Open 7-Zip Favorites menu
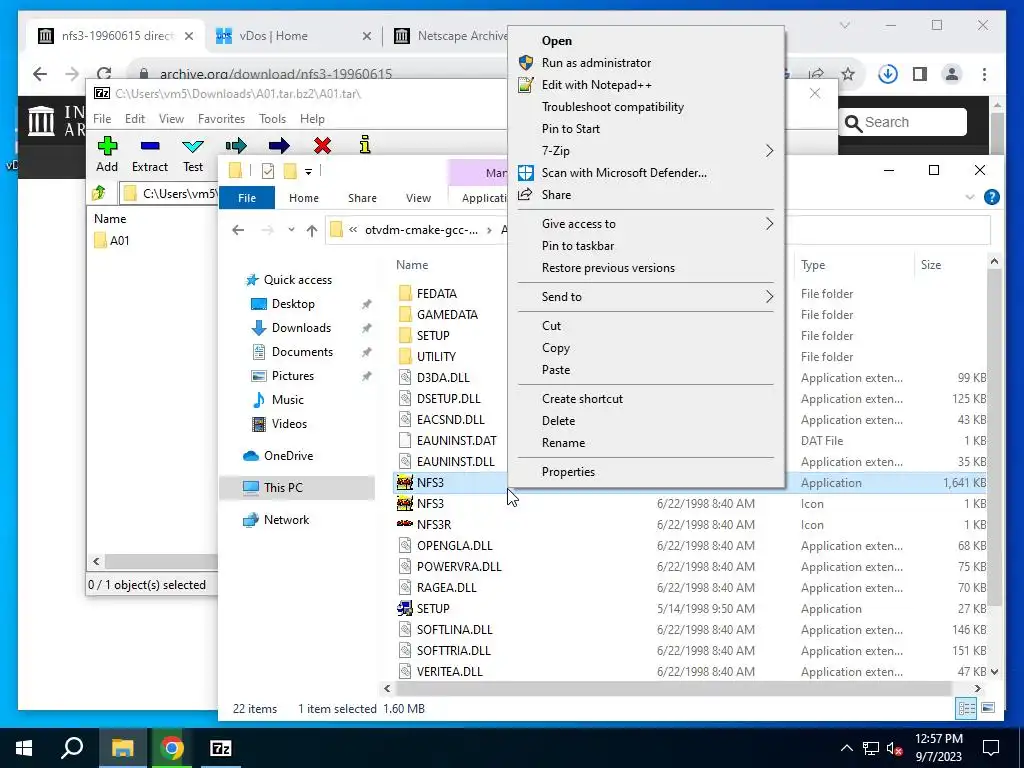 click(221, 119)
